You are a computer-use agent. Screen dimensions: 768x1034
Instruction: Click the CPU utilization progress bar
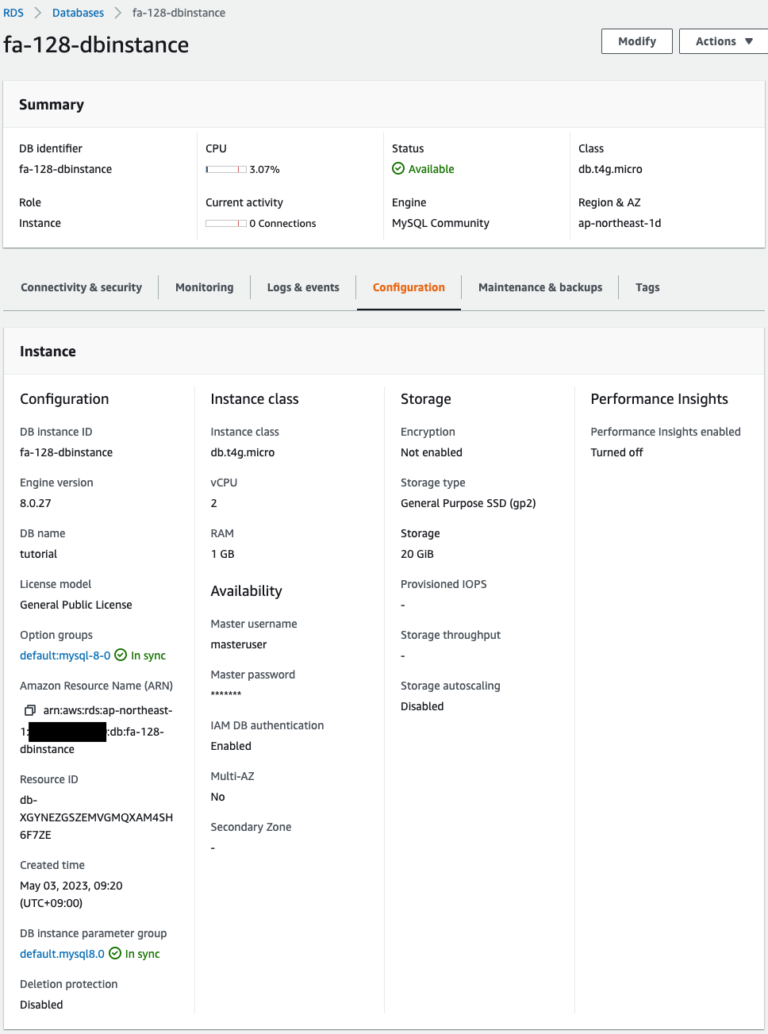pyautogui.click(x=224, y=169)
